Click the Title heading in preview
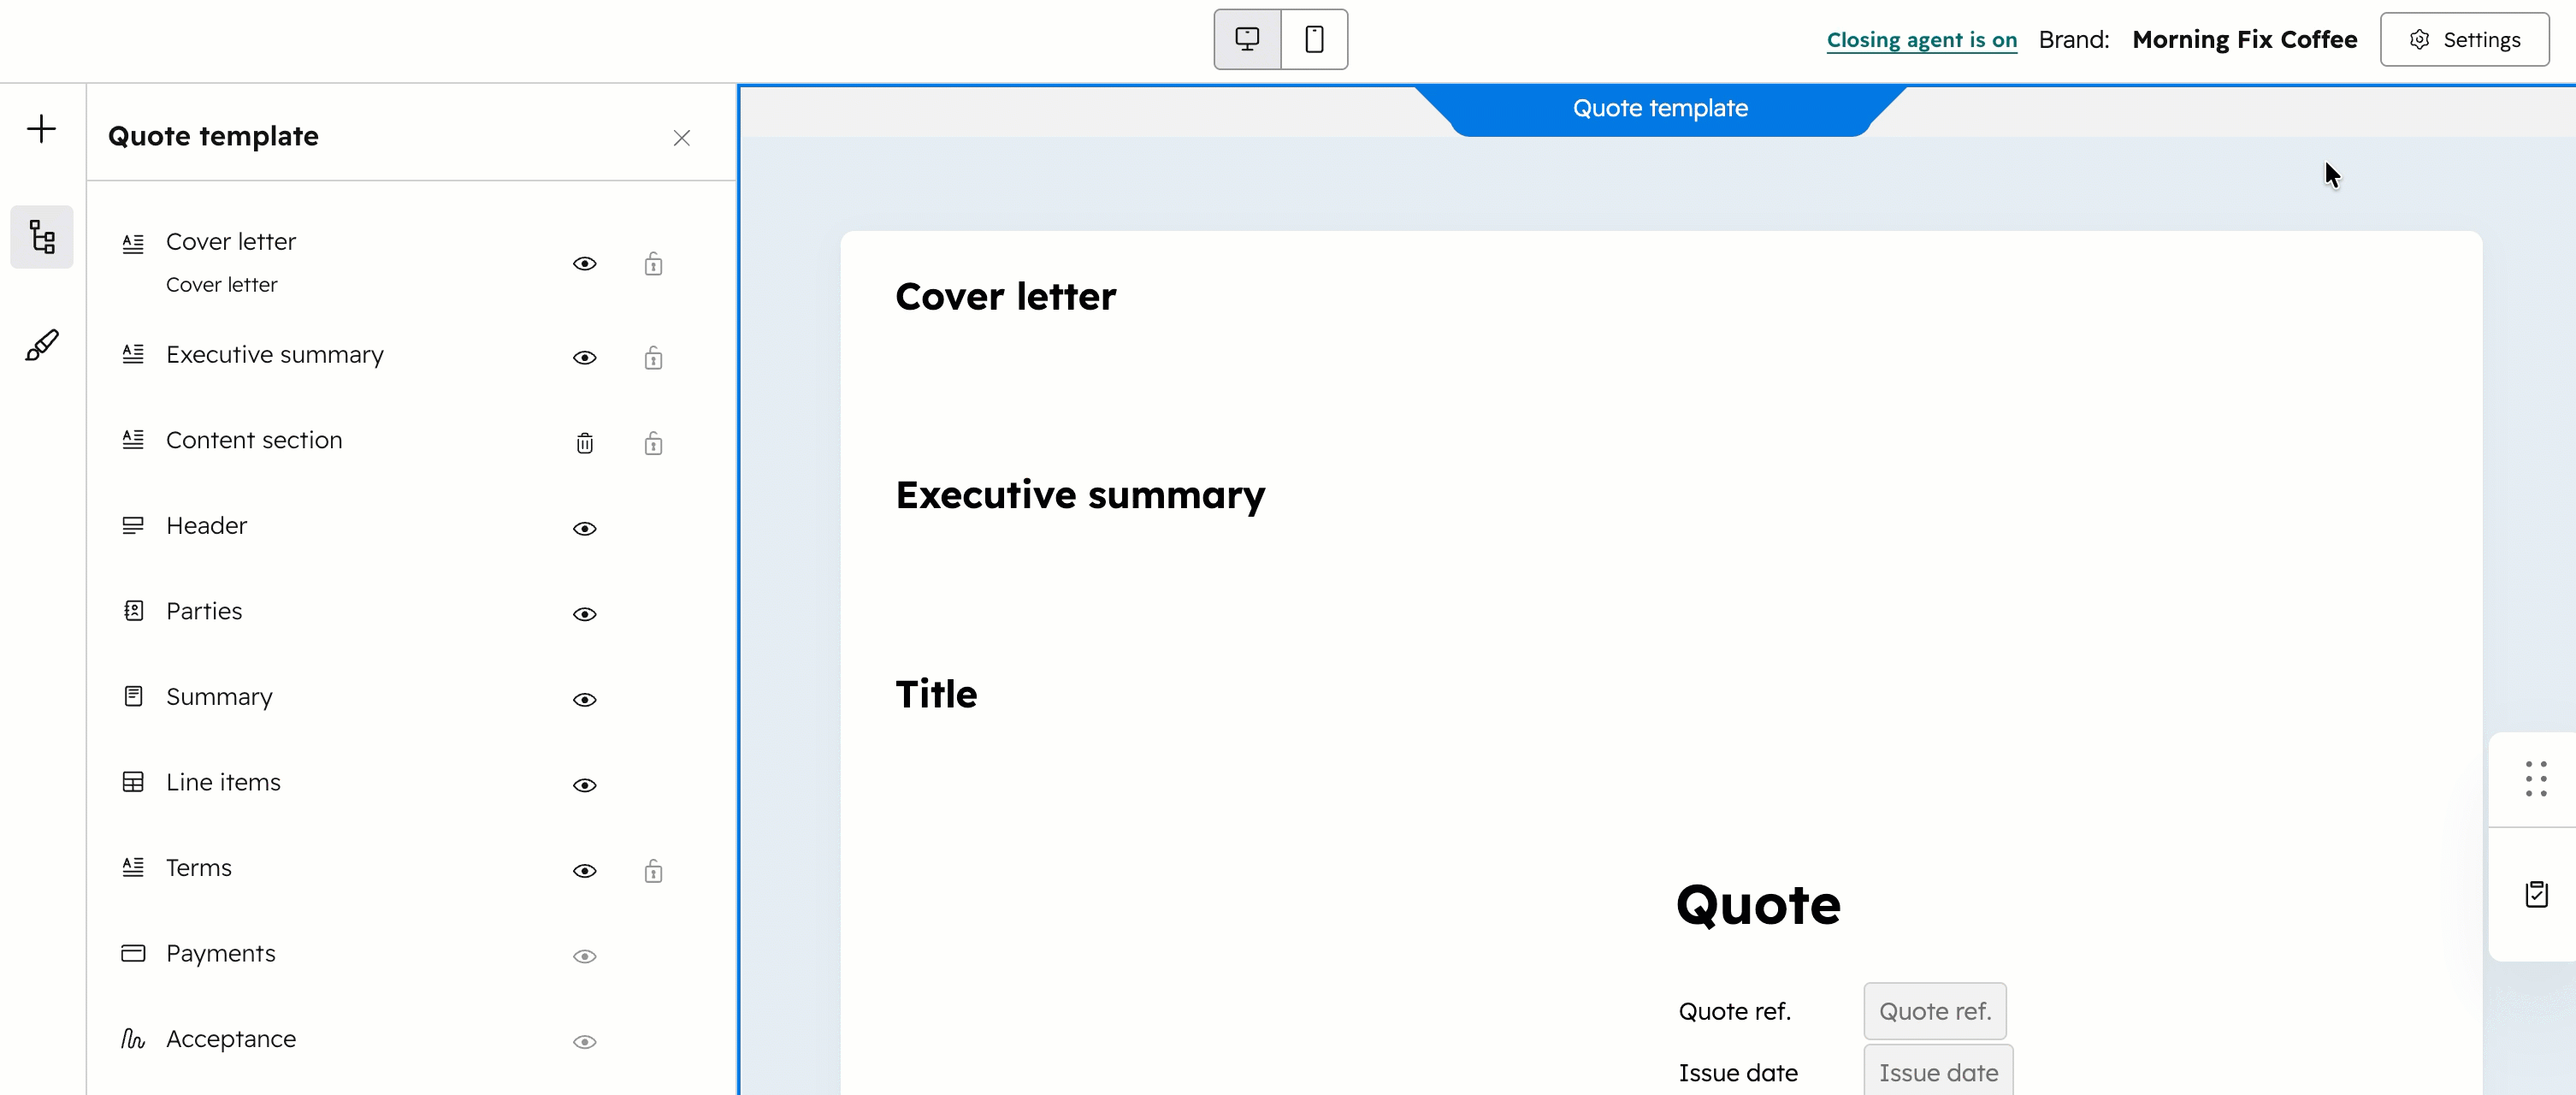The height and width of the screenshot is (1095, 2576). click(x=936, y=694)
